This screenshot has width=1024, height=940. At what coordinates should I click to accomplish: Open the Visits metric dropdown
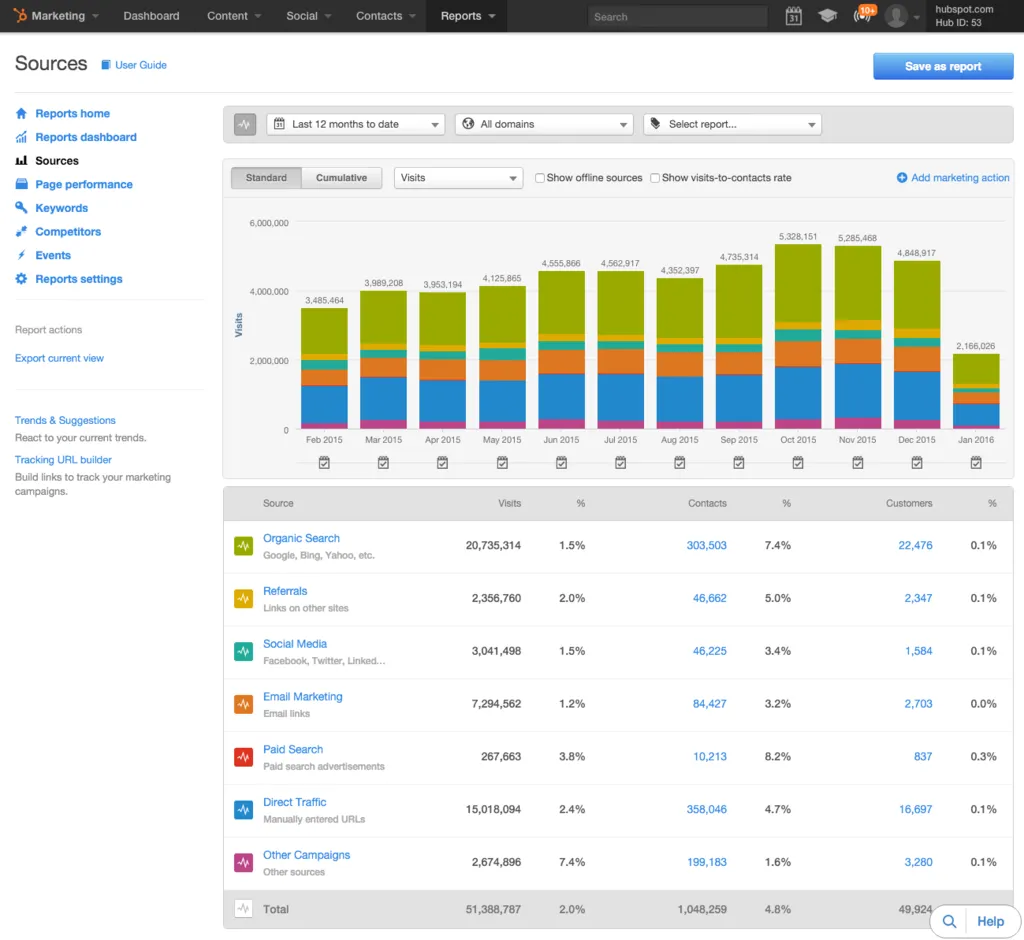coord(458,178)
